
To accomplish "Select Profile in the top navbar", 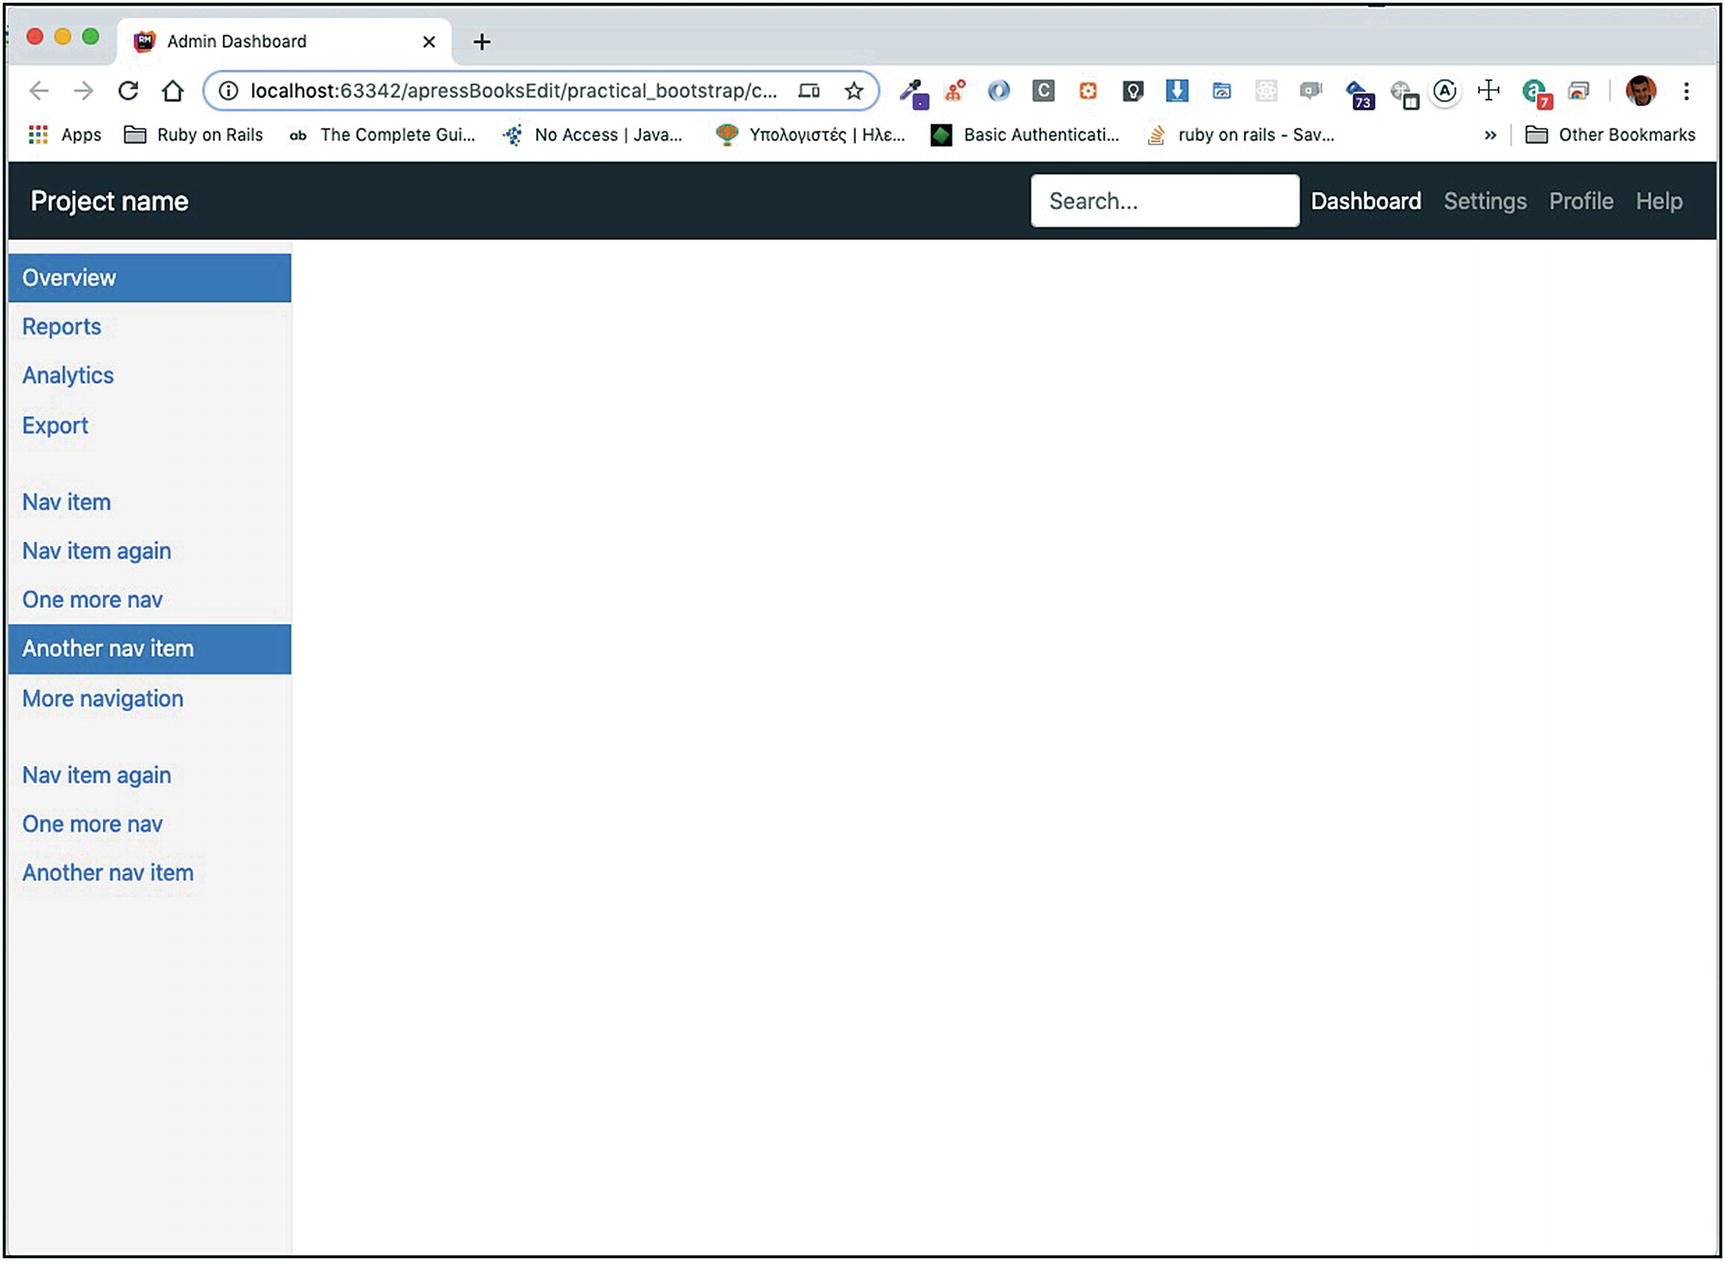I will click(1580, 201).
